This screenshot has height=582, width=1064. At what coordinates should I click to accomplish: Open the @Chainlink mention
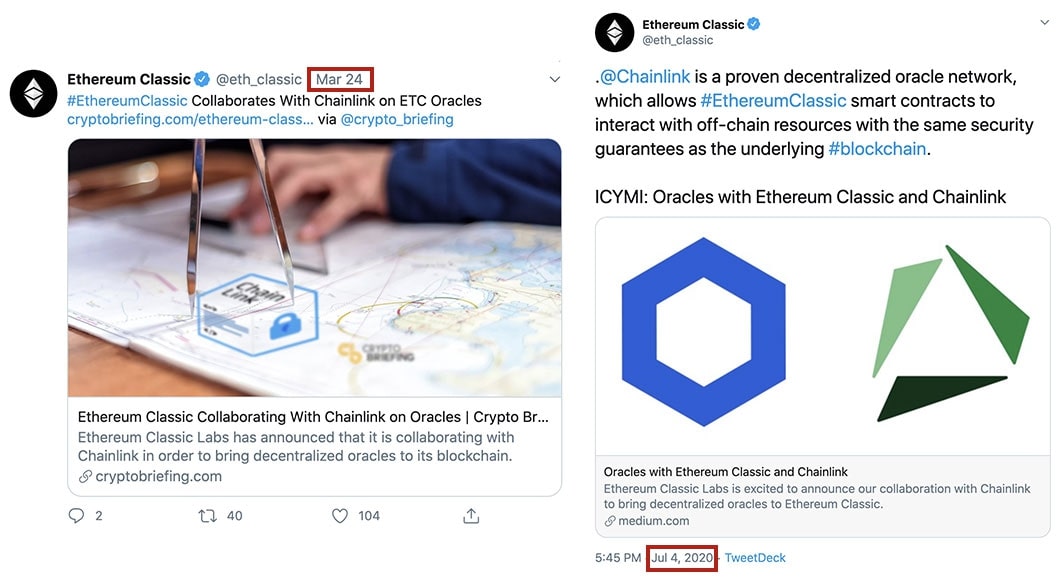tap(645, 77)
